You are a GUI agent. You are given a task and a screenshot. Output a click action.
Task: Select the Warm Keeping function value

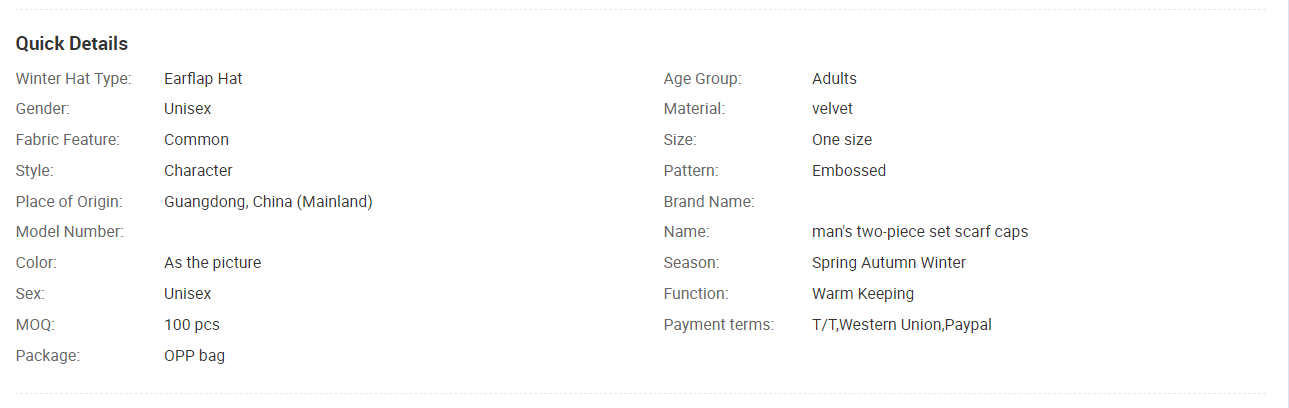863,294
